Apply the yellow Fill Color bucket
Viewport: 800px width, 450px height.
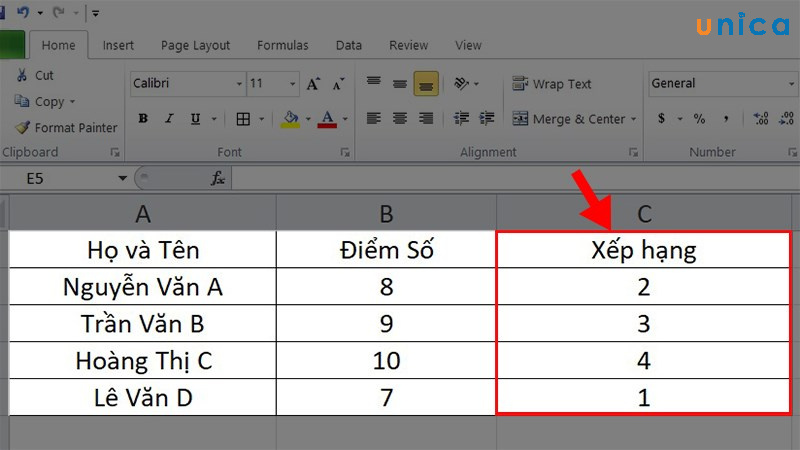(290, 119)
